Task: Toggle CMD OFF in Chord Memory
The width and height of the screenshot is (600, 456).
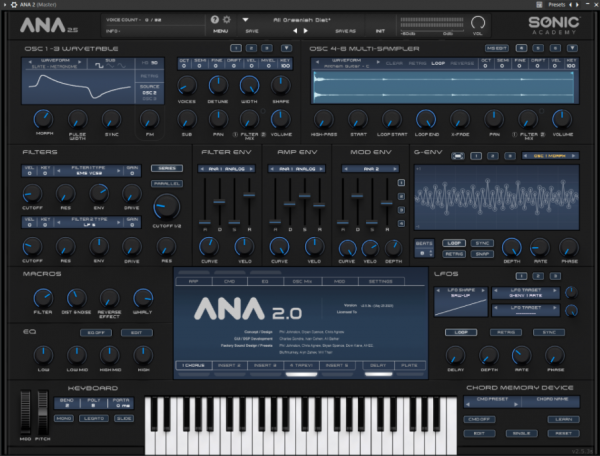Action: 479,419
